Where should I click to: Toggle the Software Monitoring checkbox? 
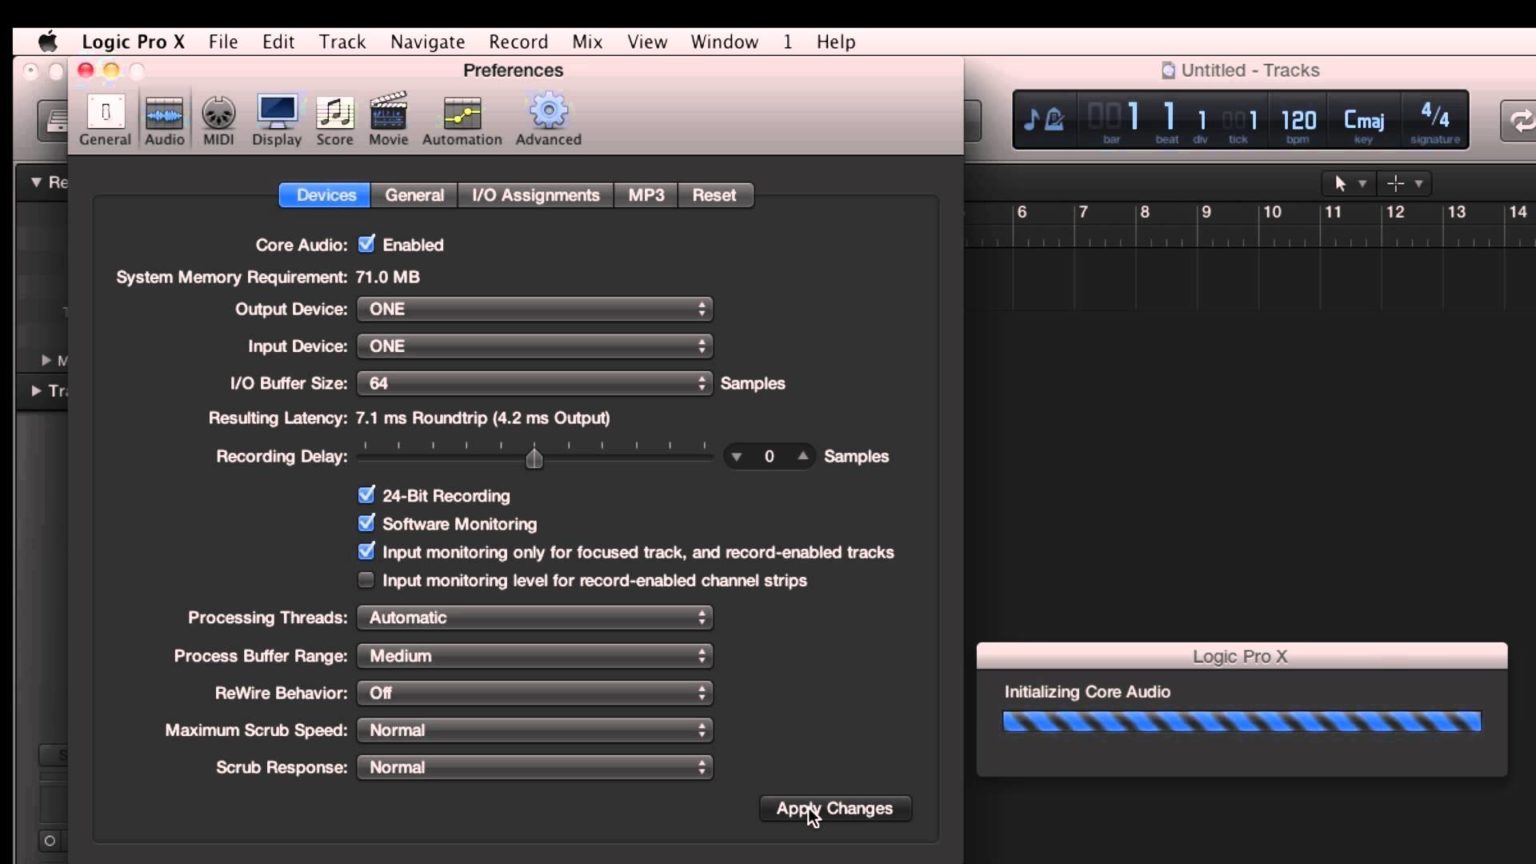(x=367, y=523)
